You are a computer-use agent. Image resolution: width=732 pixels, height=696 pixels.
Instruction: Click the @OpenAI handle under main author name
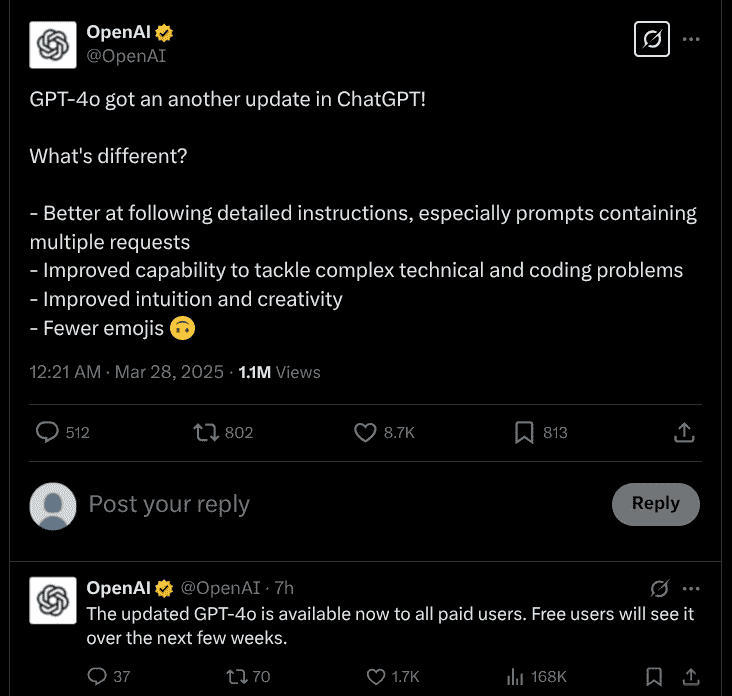point(126,56)
